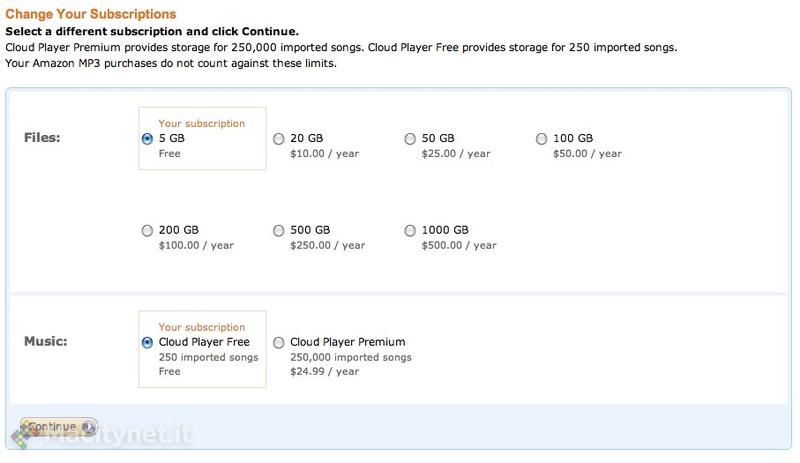The image size is (800, 463).
Task: Select the 200 GB radio button
Action: coord(147,231)
